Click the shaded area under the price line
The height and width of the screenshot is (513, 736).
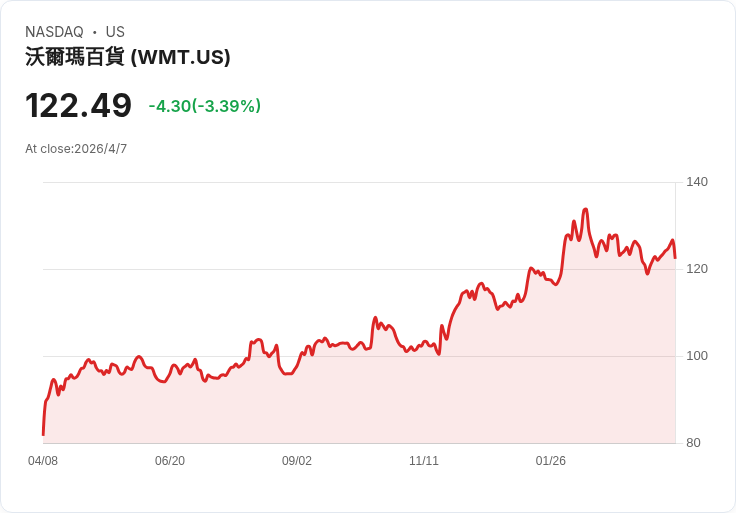pos(359,404)
